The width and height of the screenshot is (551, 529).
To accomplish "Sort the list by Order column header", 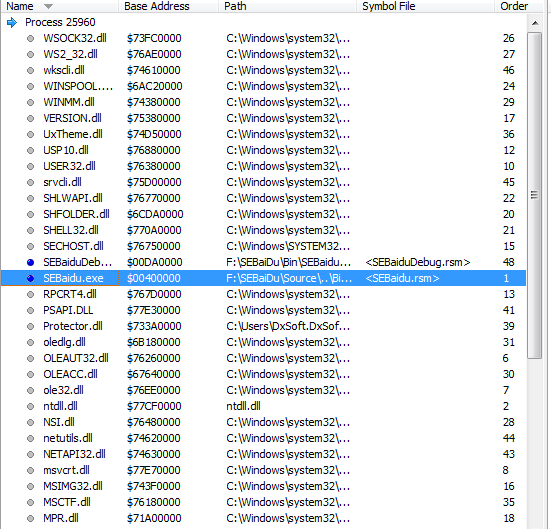I will pyautogui.click(x=514, y=6).
